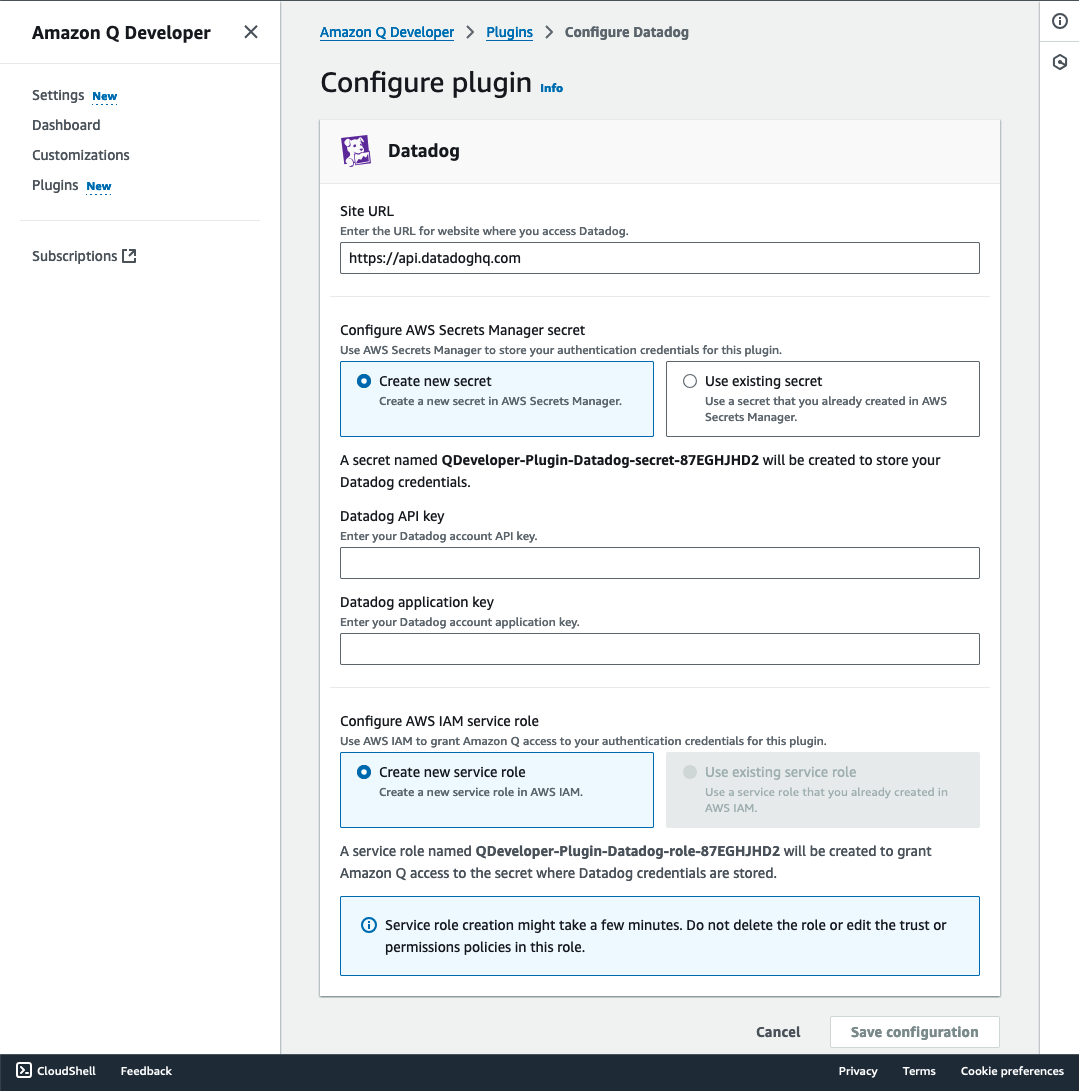Click the info icon in service role notice
Viewport: 1079px width, 1091px height.
[368, 925]
